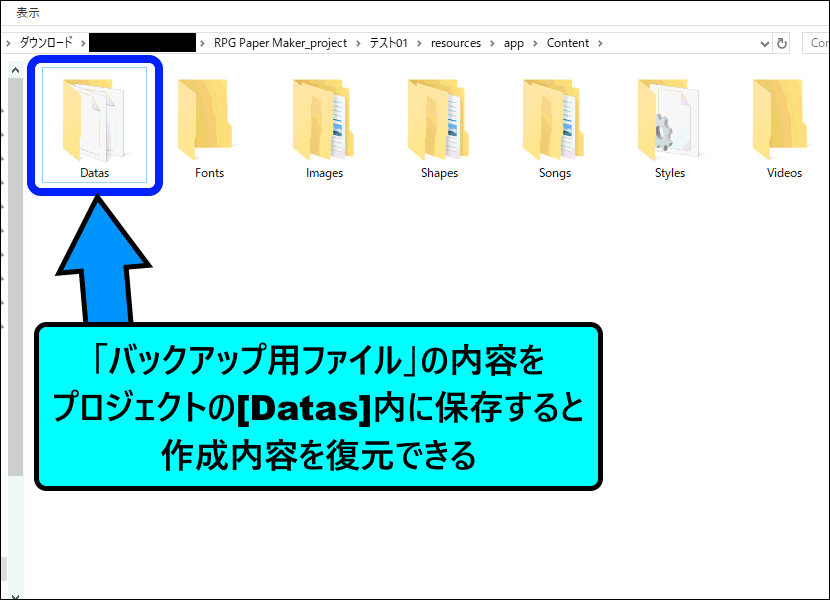
Task: Go to ダウンロード in the breadcrumb
Action: (x=46, y=43)
